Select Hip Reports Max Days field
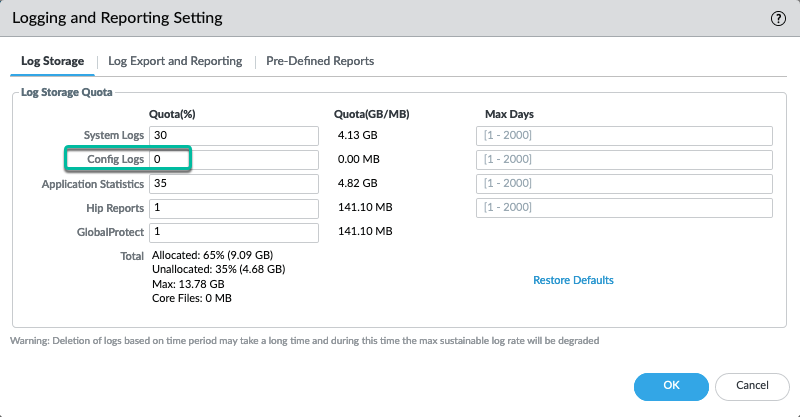The height and width of the screenshot is (417, 800). (x=624, y=208)
